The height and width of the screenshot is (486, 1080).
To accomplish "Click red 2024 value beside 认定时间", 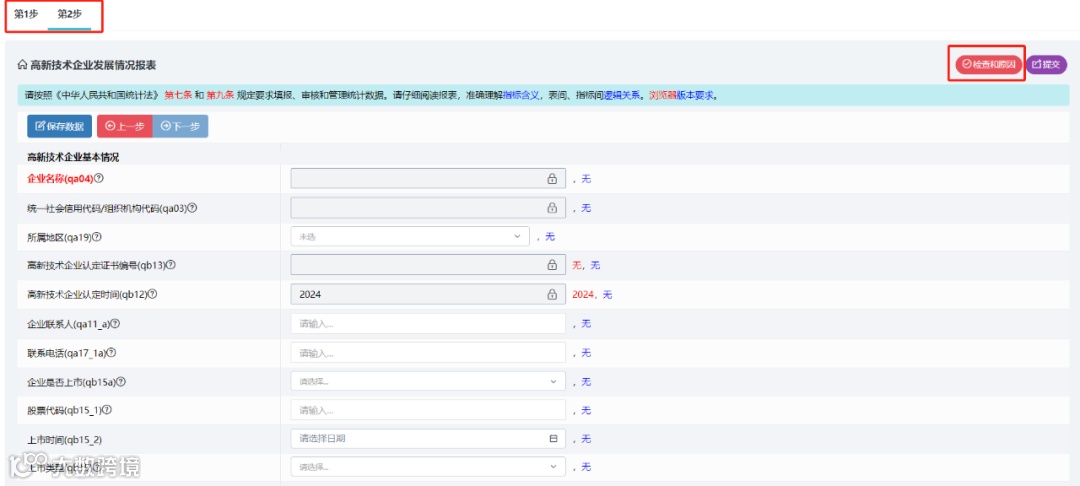I will point(583,295).
